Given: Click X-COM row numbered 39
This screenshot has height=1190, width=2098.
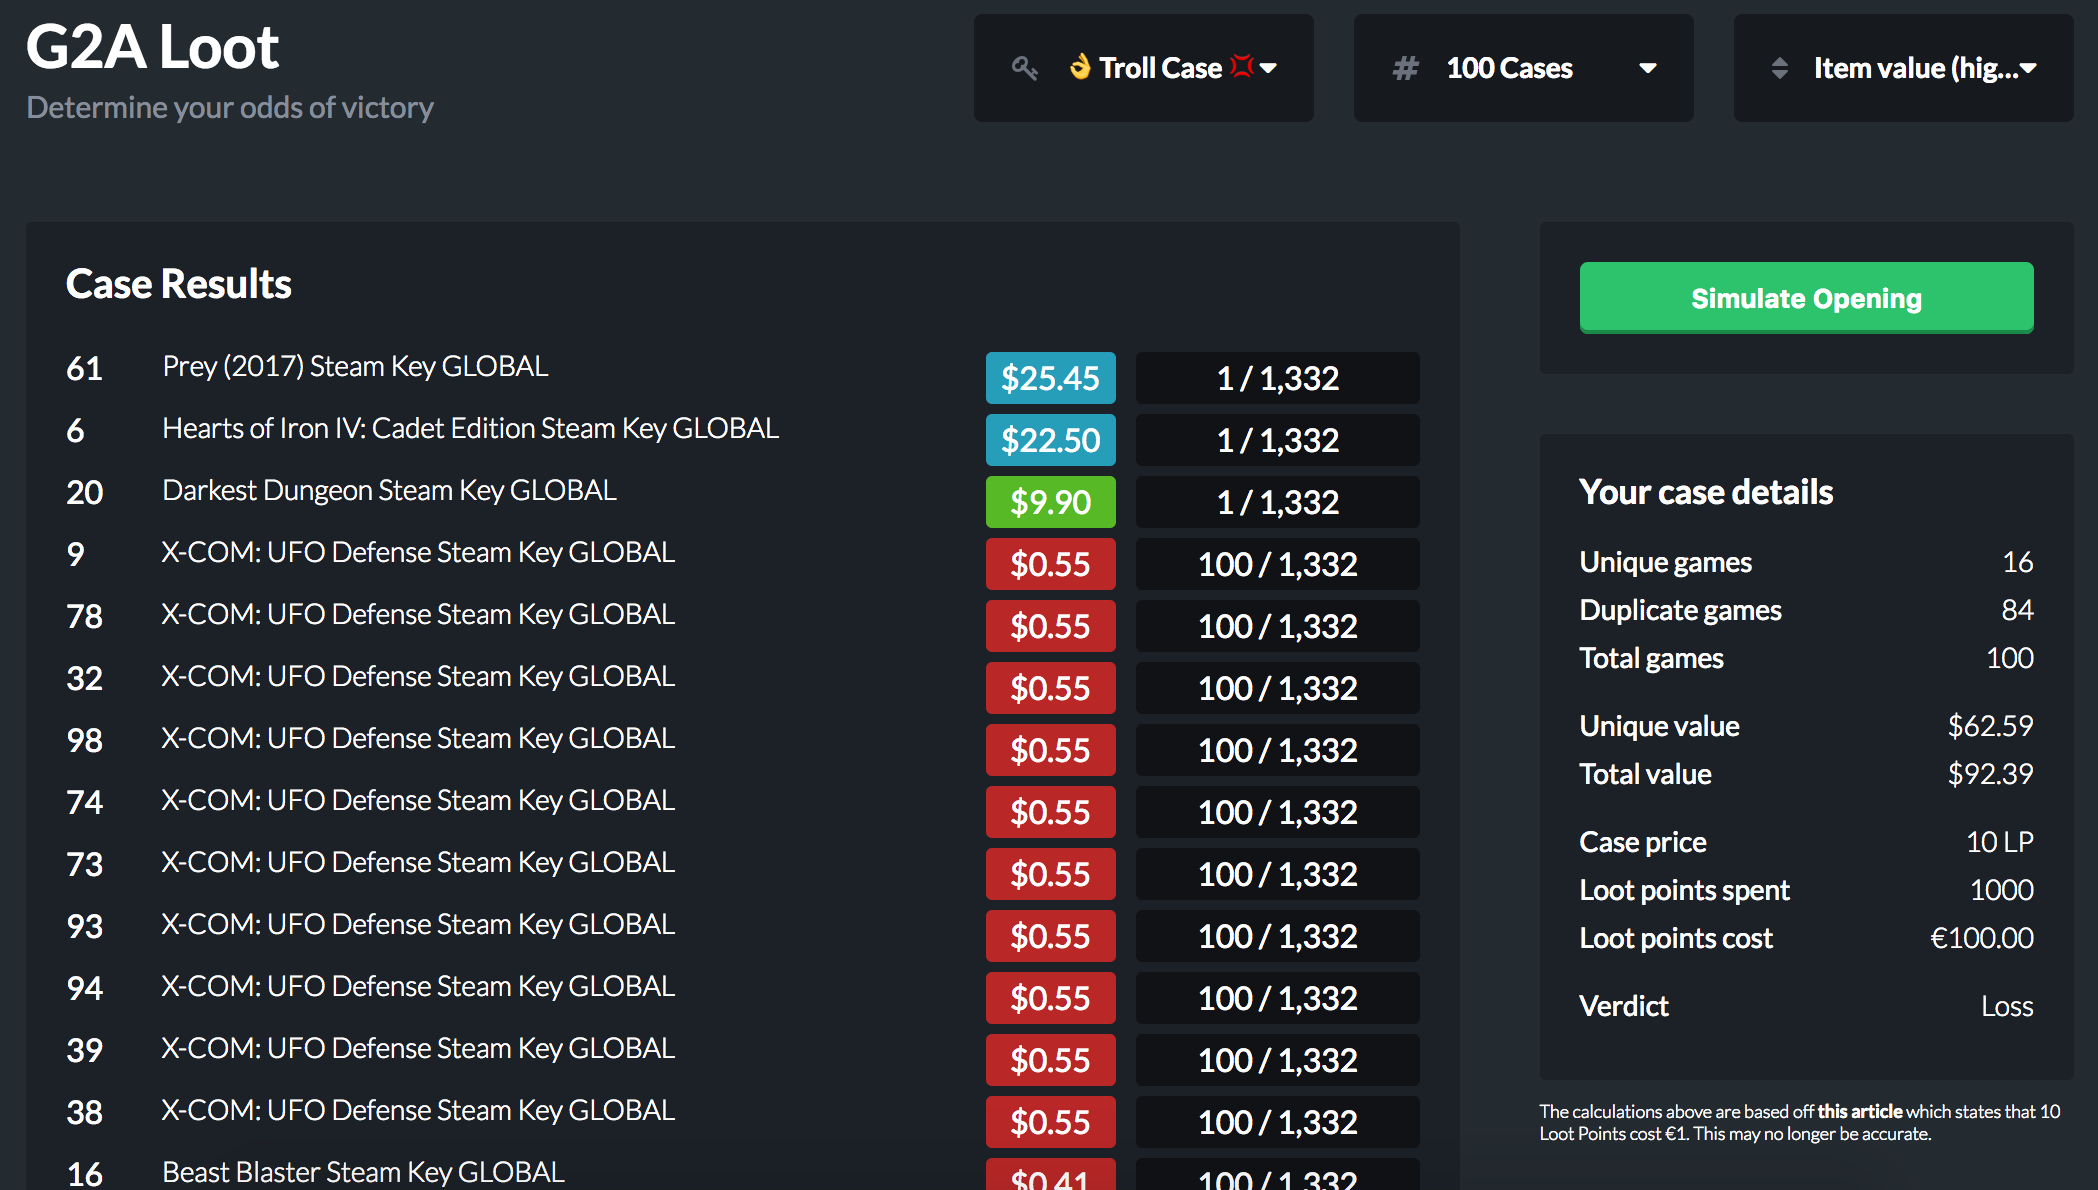Looking at the screenshot, I should [x=742, y=1059].
